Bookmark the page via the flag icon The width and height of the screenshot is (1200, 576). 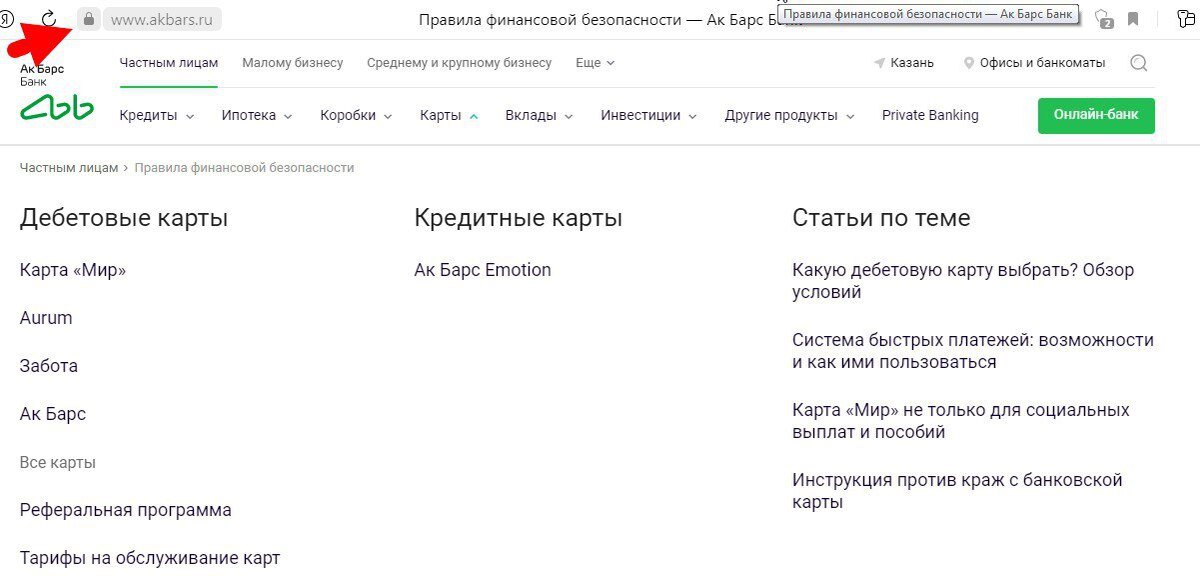click(1134, 17)
